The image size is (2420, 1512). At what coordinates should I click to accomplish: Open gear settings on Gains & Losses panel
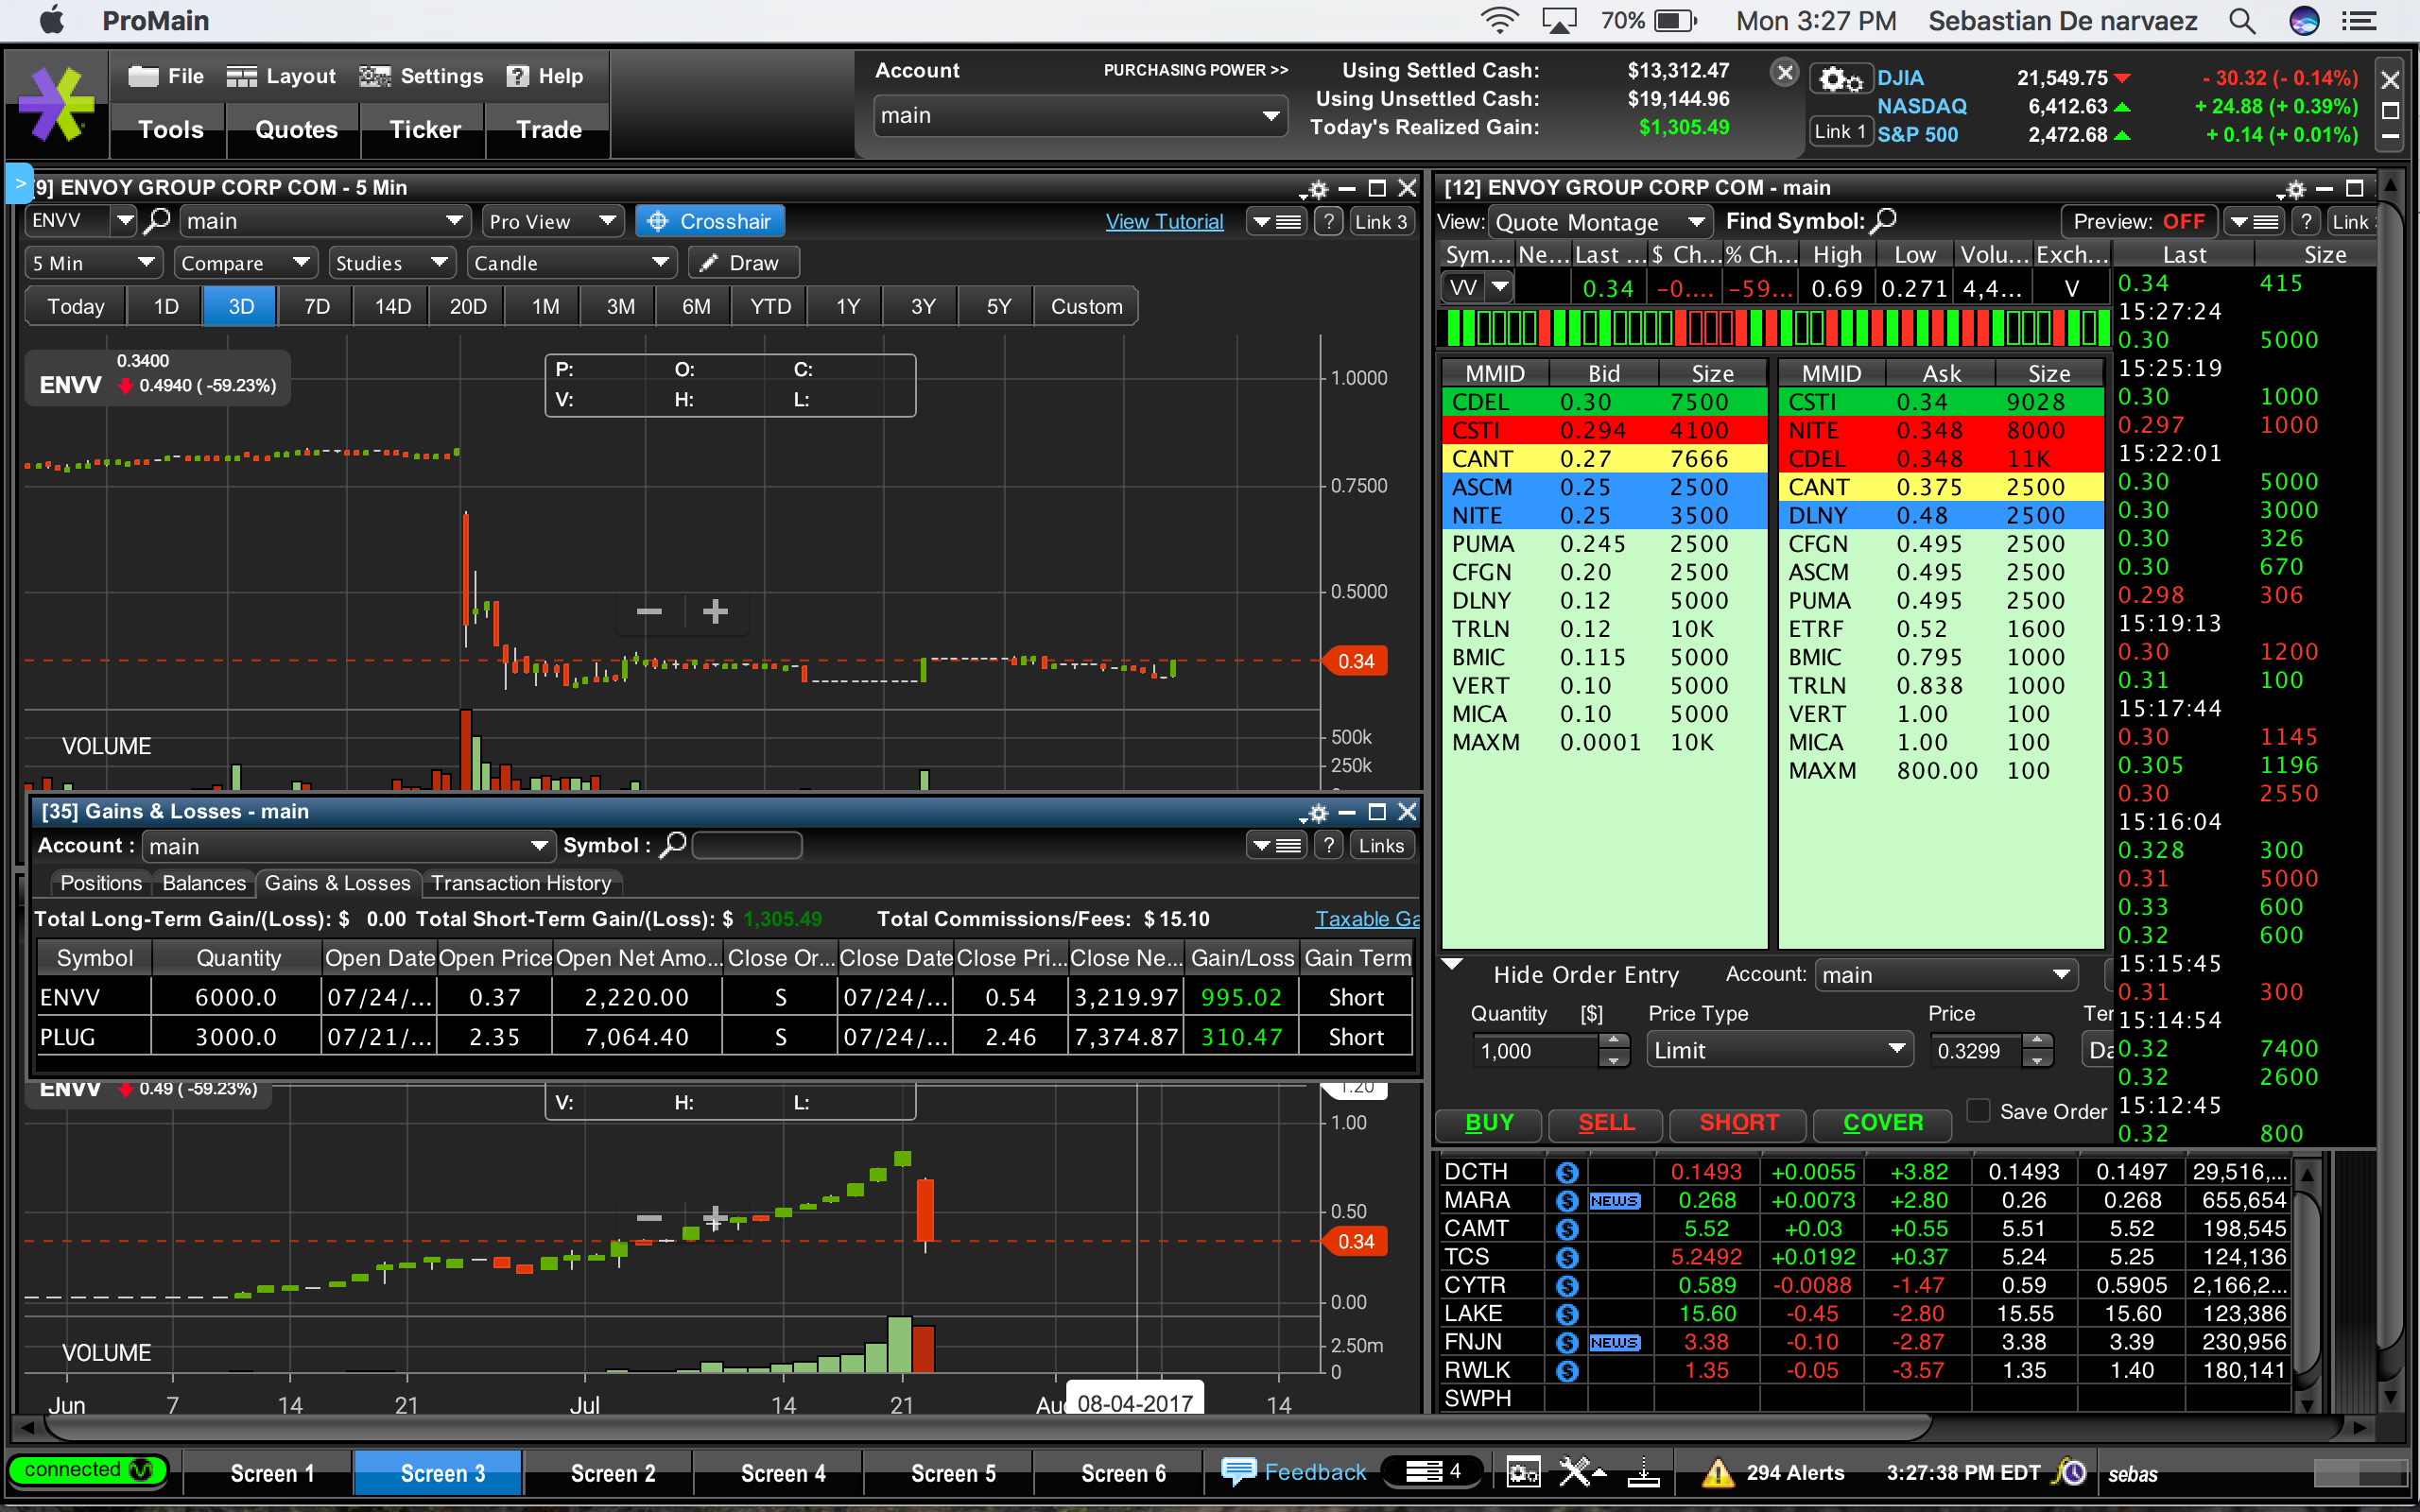click(x=1317, y=813)
